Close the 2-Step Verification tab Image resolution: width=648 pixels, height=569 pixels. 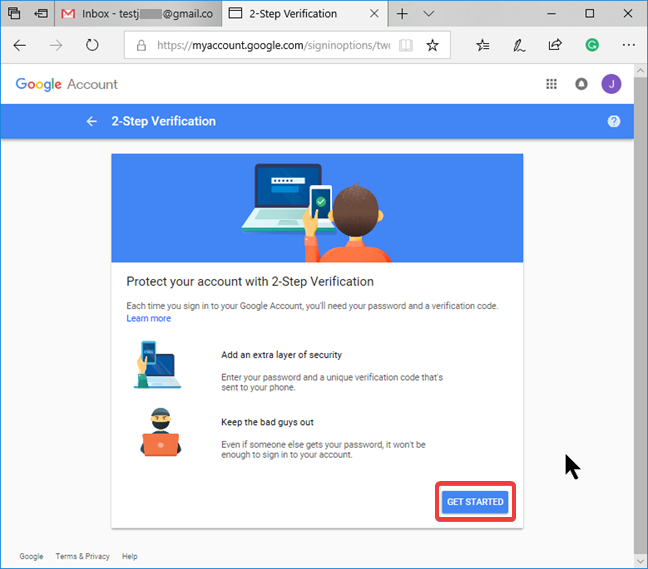[374, 14]
